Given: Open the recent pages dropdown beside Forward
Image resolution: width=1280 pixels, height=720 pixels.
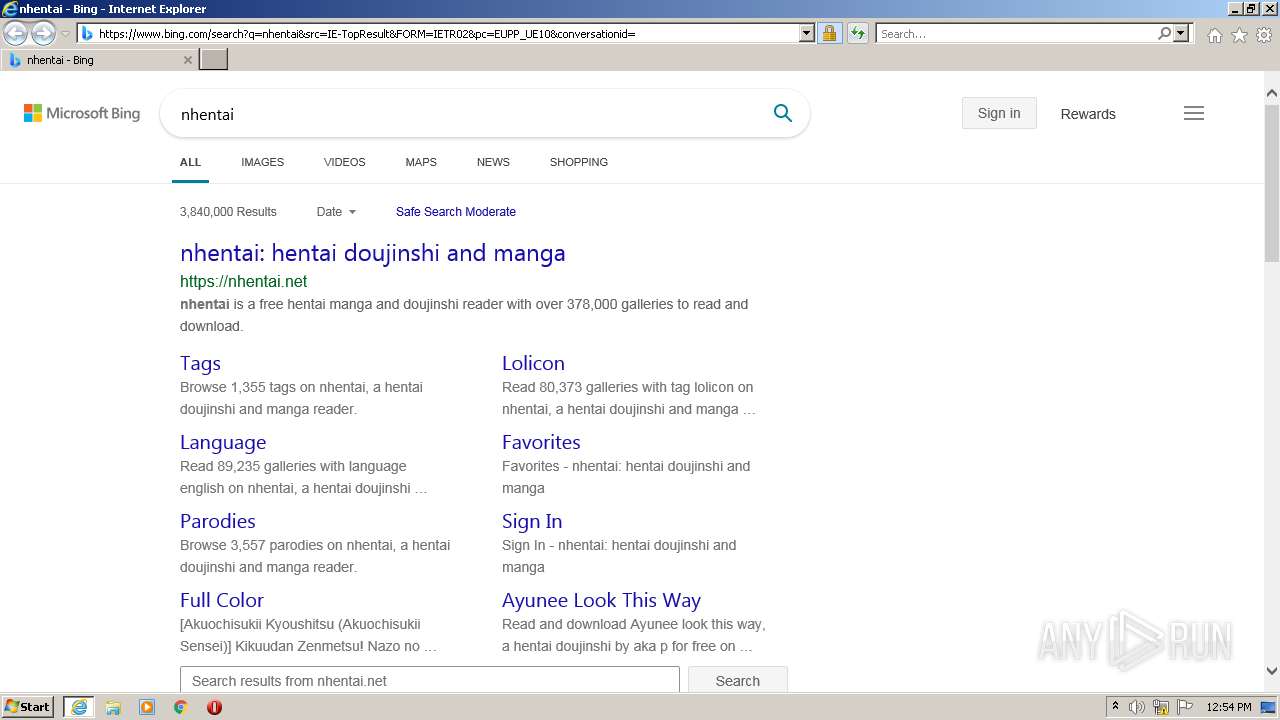Looking at the screenshot, I should coord(65,34).
